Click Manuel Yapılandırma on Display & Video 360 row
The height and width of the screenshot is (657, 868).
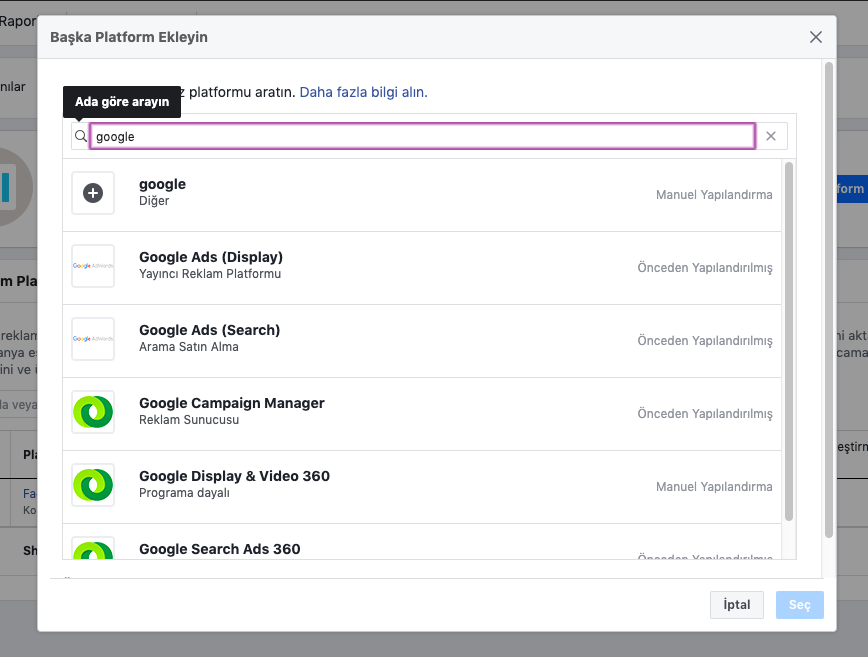pos(714,487)
